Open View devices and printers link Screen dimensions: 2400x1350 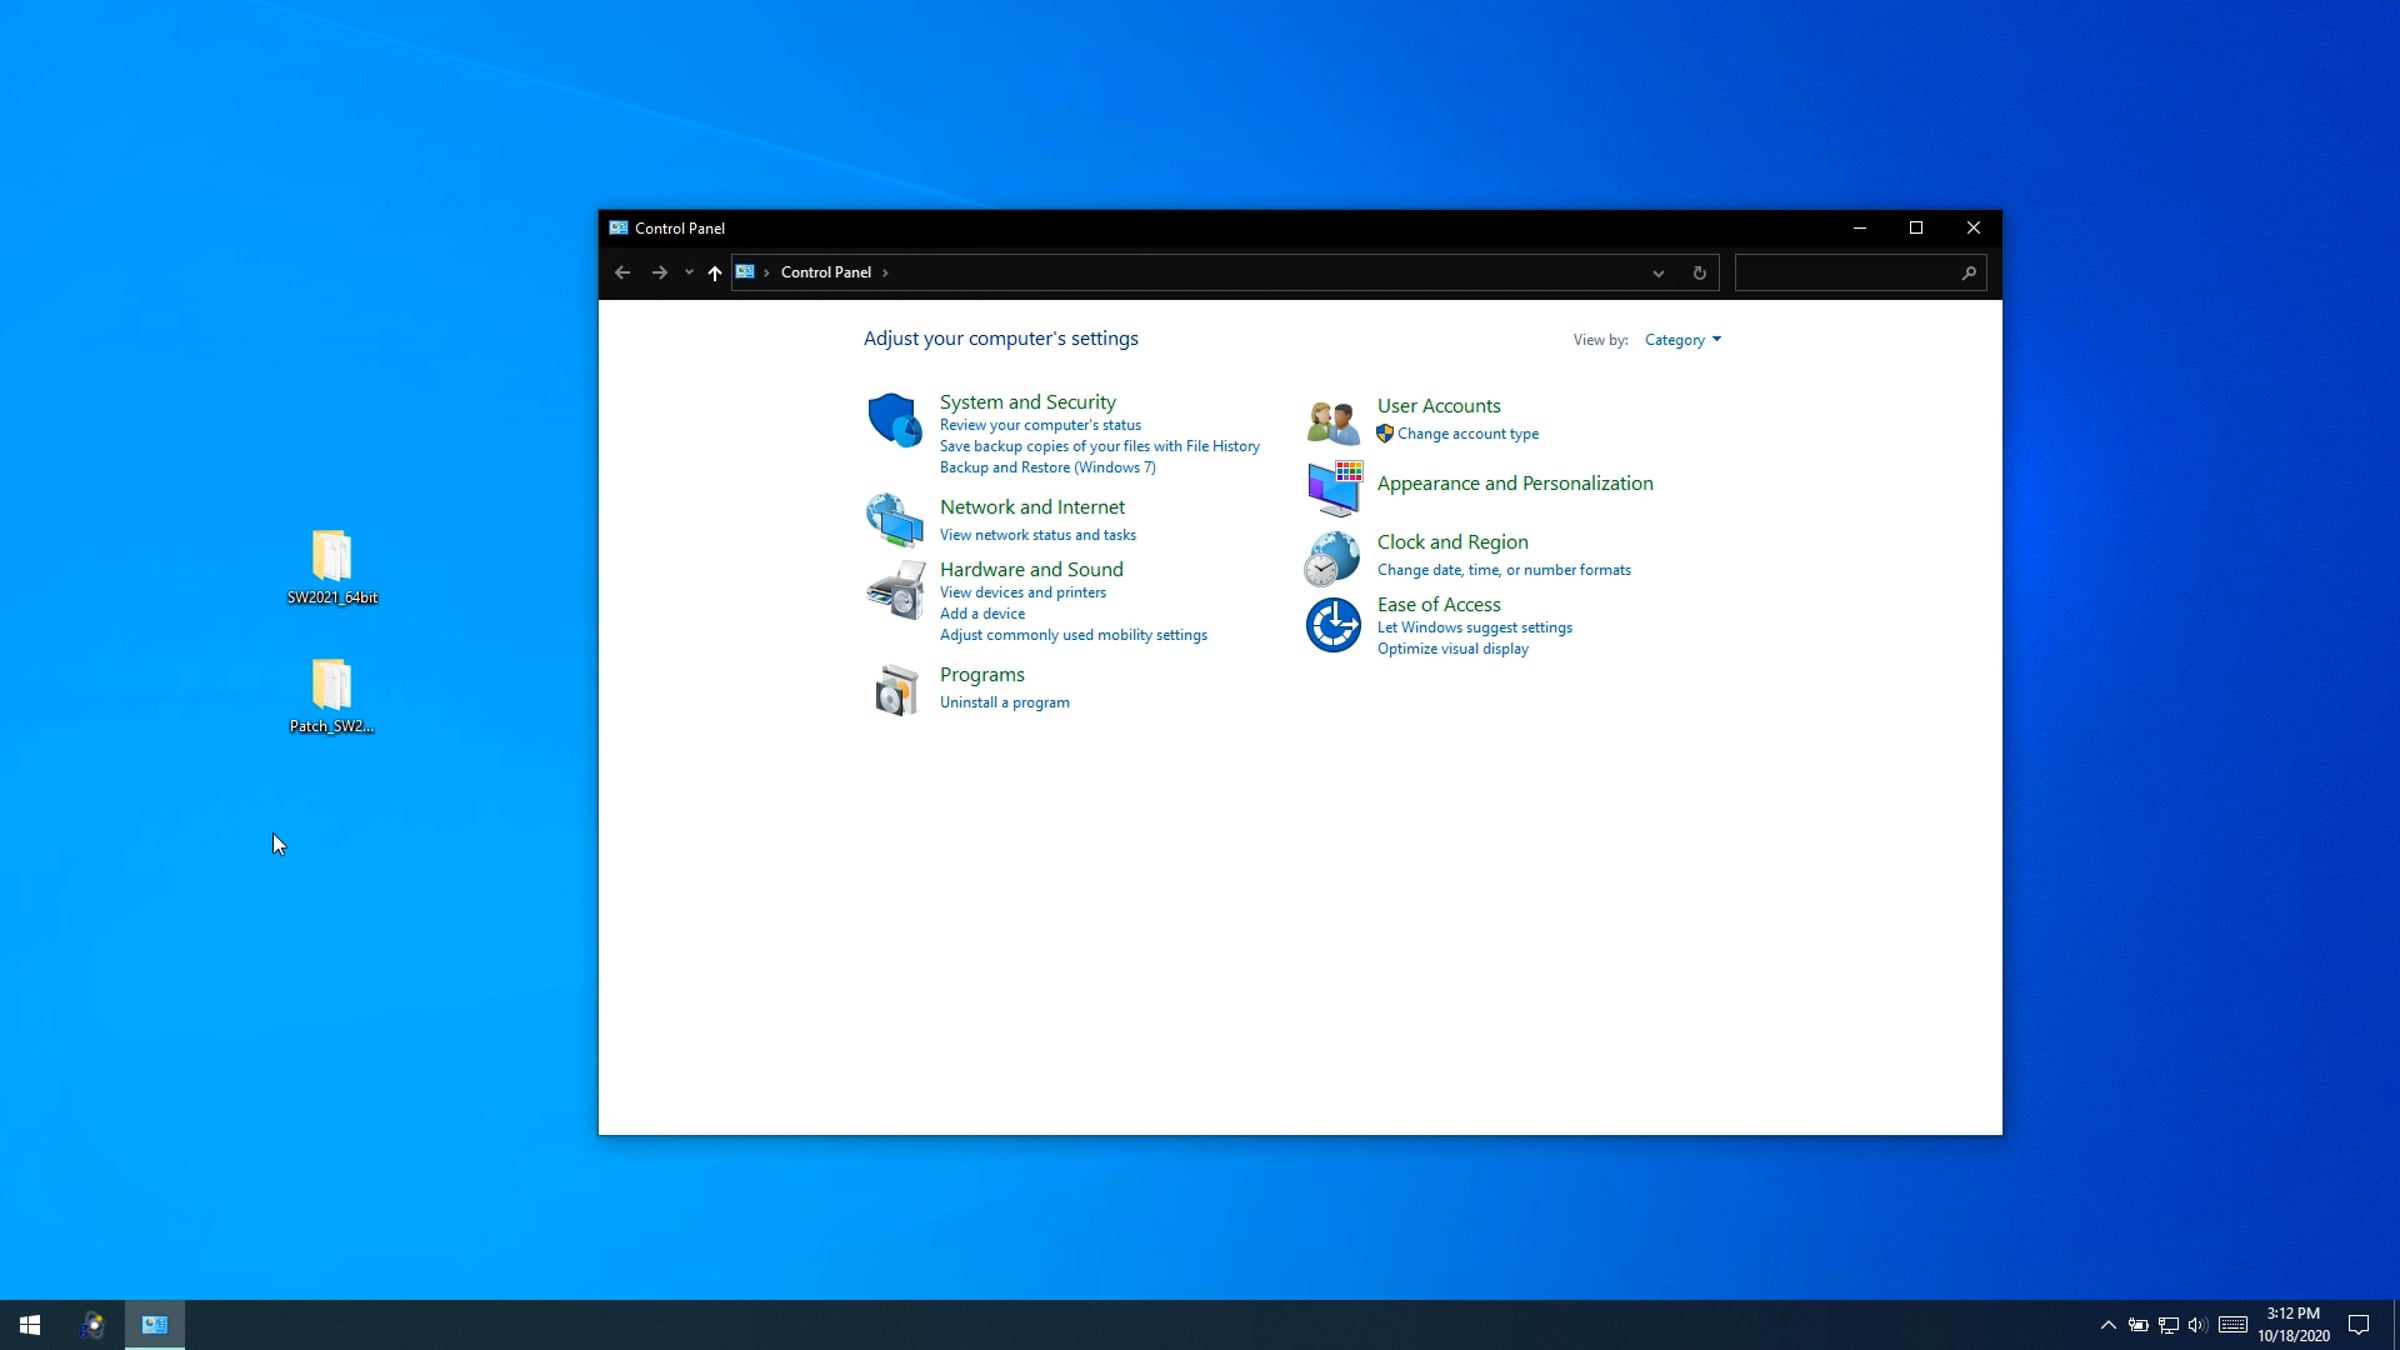1022,593
